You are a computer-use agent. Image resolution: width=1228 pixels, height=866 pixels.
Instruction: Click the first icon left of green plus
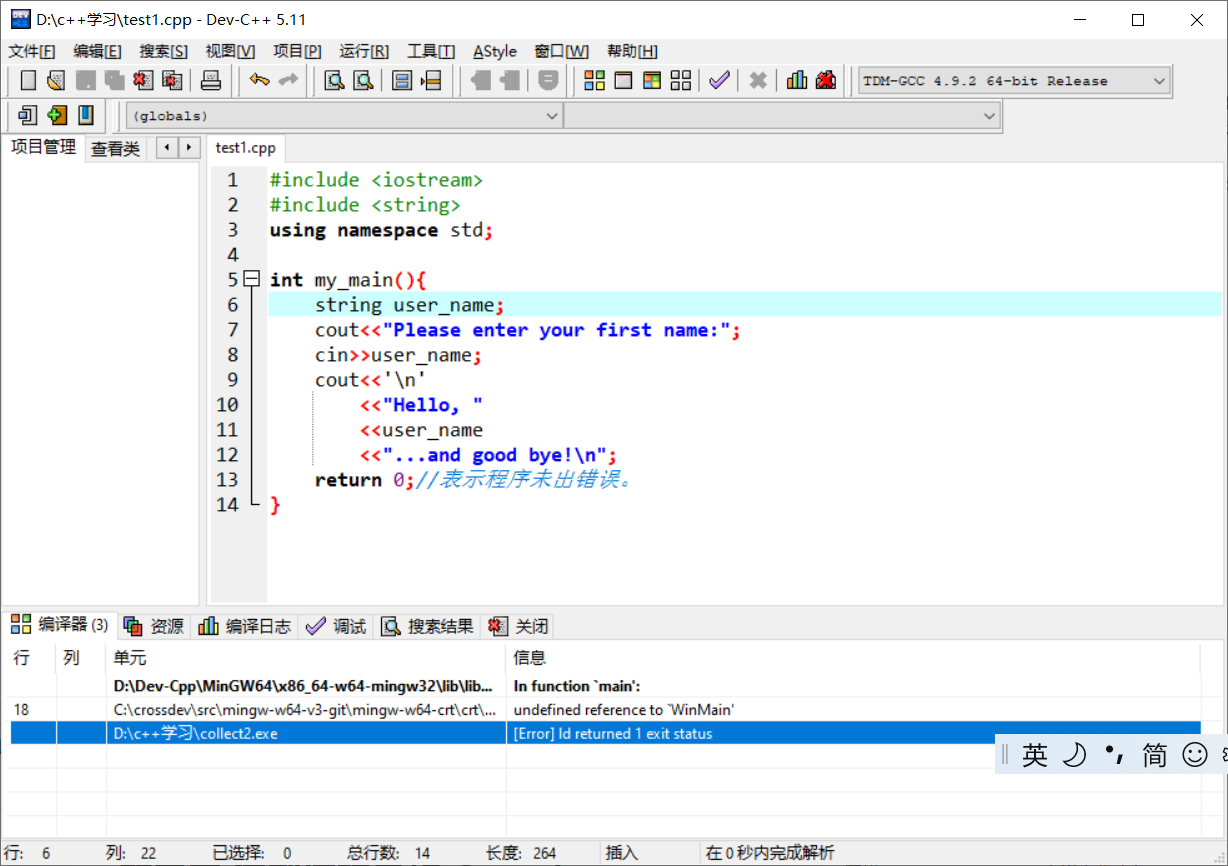coord(28,115)
